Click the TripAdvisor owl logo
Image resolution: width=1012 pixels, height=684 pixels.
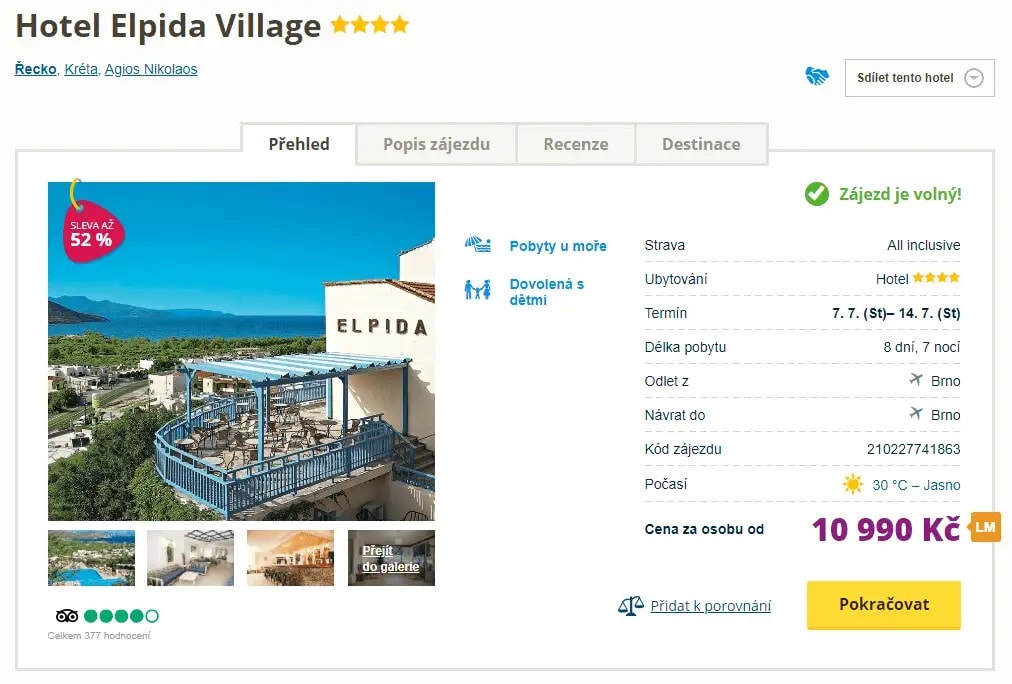[67, 616]
